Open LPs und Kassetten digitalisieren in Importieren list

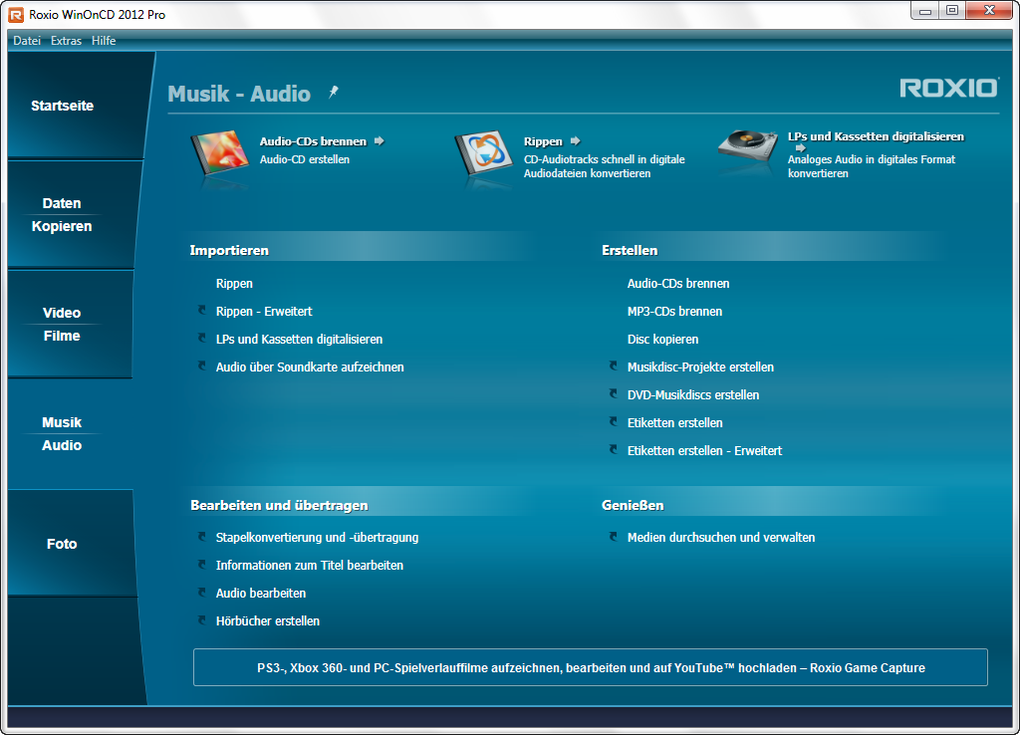(x=299, y=340)
